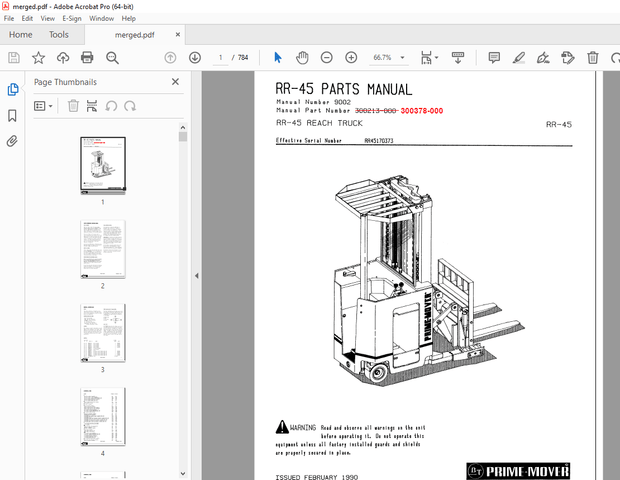Open thumbnail options dropdown menu
The height and width of the screenshot is (480, 620).
(x=43, y=106)
